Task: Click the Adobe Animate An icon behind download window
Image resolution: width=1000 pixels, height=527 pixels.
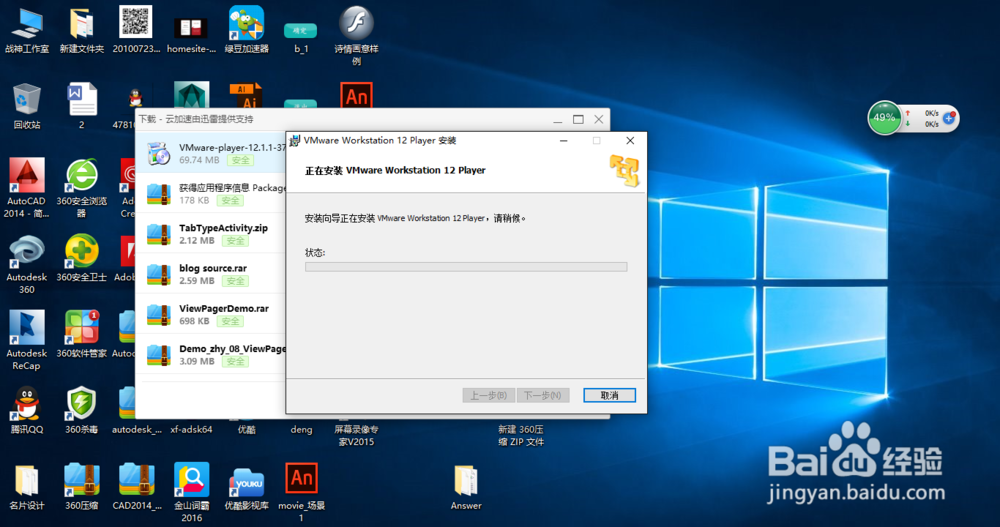Action: 357,96
